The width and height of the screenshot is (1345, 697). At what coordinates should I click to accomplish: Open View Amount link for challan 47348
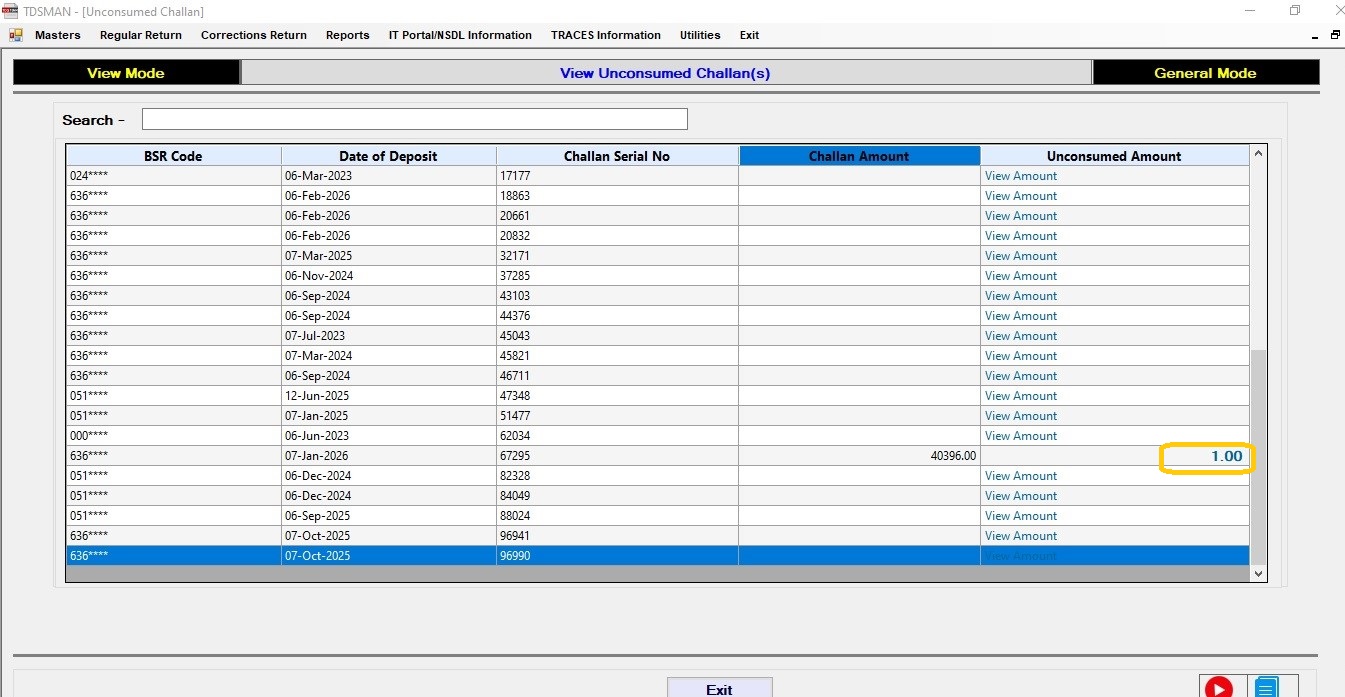click(x=1020, y=396)
